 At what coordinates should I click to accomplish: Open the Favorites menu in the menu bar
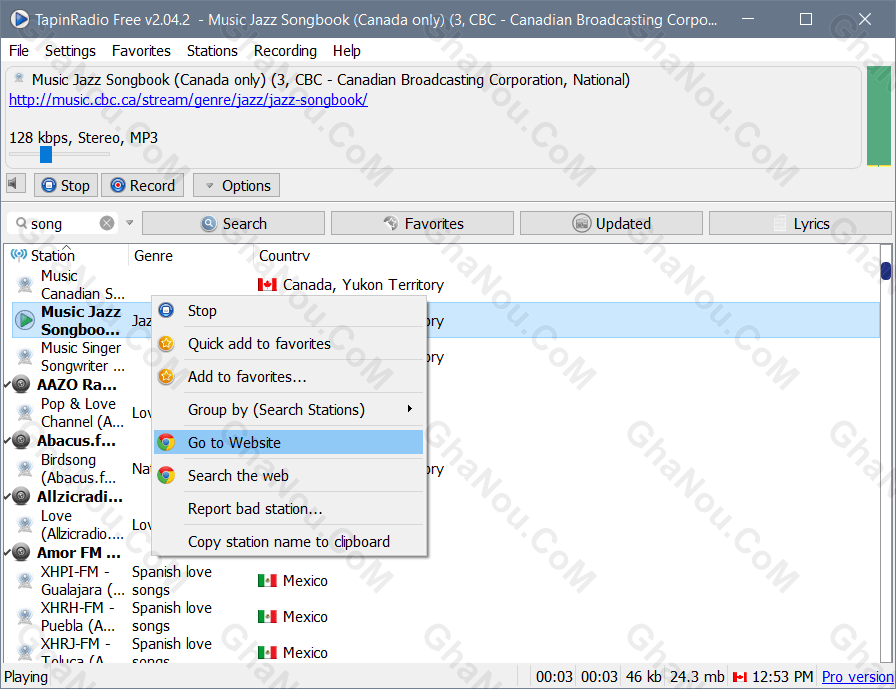[x=141, y=51]
